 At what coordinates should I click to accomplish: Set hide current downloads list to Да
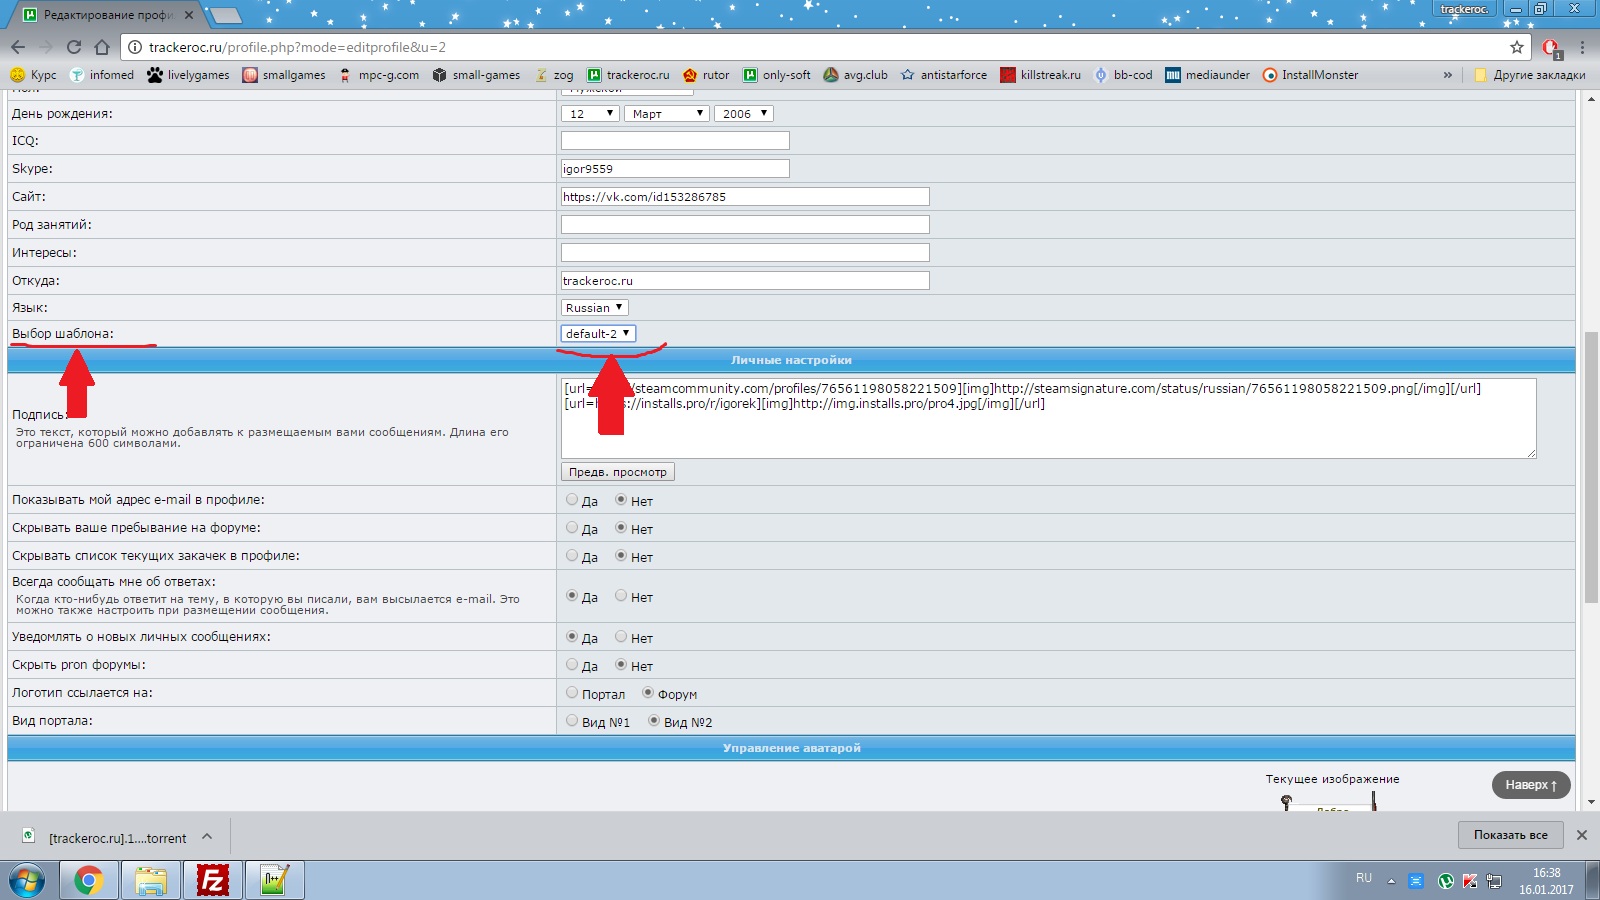[572, 555]
